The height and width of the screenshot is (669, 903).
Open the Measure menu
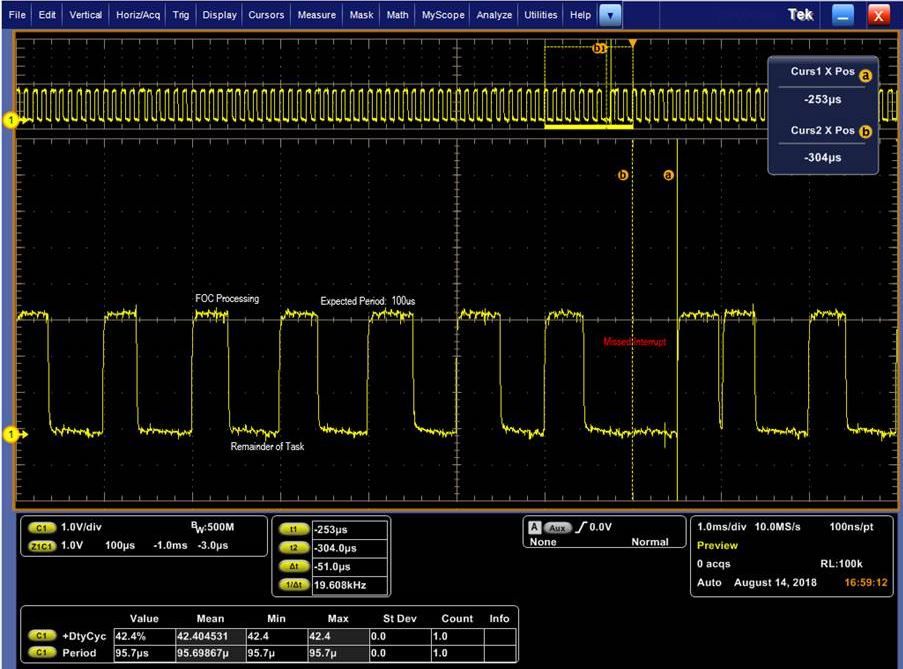click(317, 15)
